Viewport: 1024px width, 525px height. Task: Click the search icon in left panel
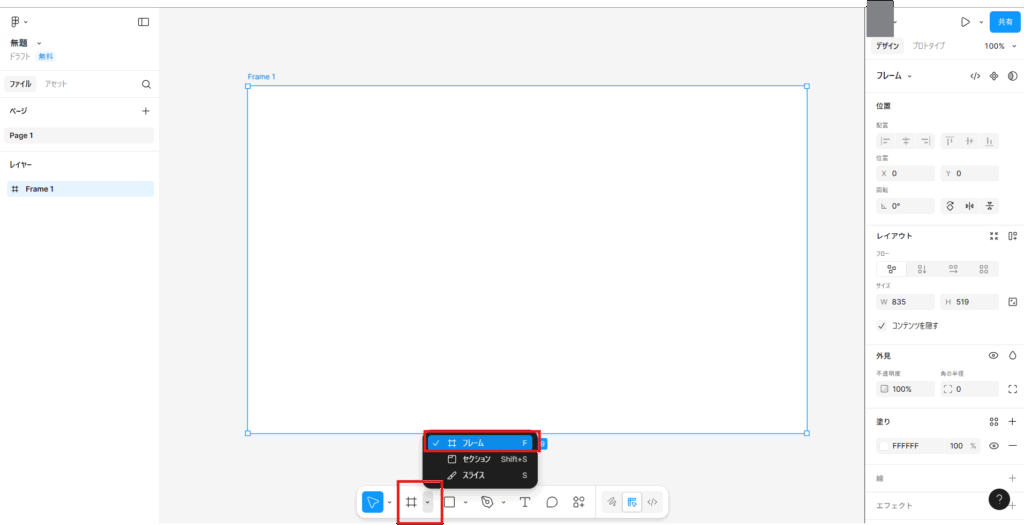146,84
